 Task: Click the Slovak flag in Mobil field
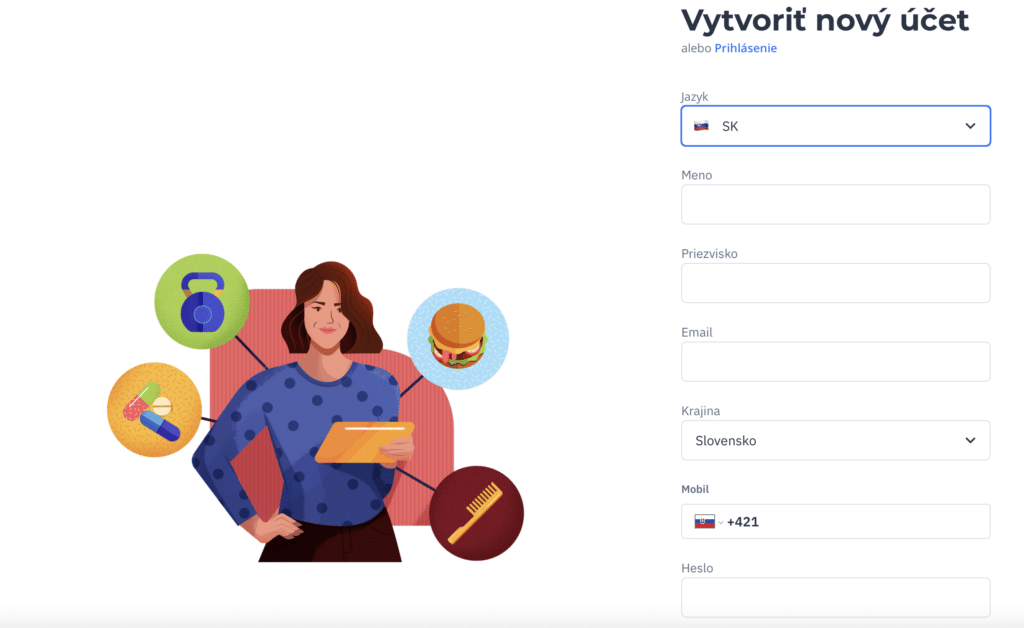coord(705,522)
